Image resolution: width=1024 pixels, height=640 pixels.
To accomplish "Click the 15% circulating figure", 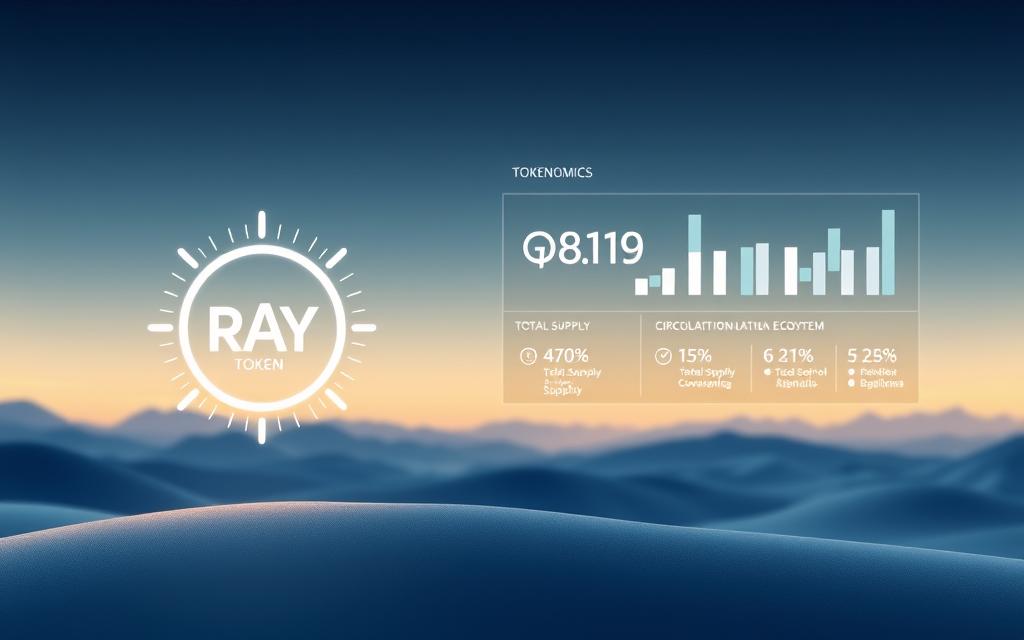I will click(x=694, y=355).
